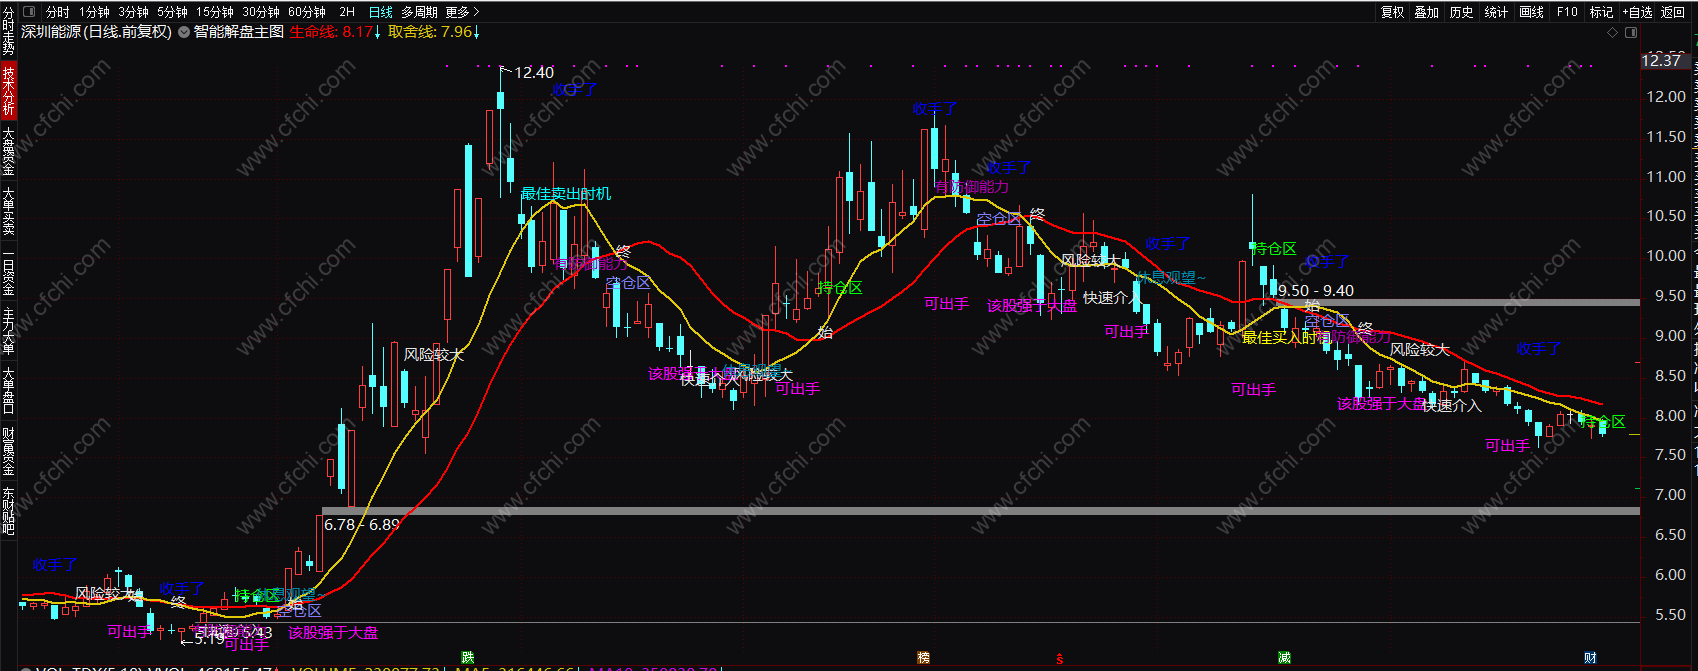
Task: Switch to 30分钟 timeframe
Action: (x=261, y=12)
